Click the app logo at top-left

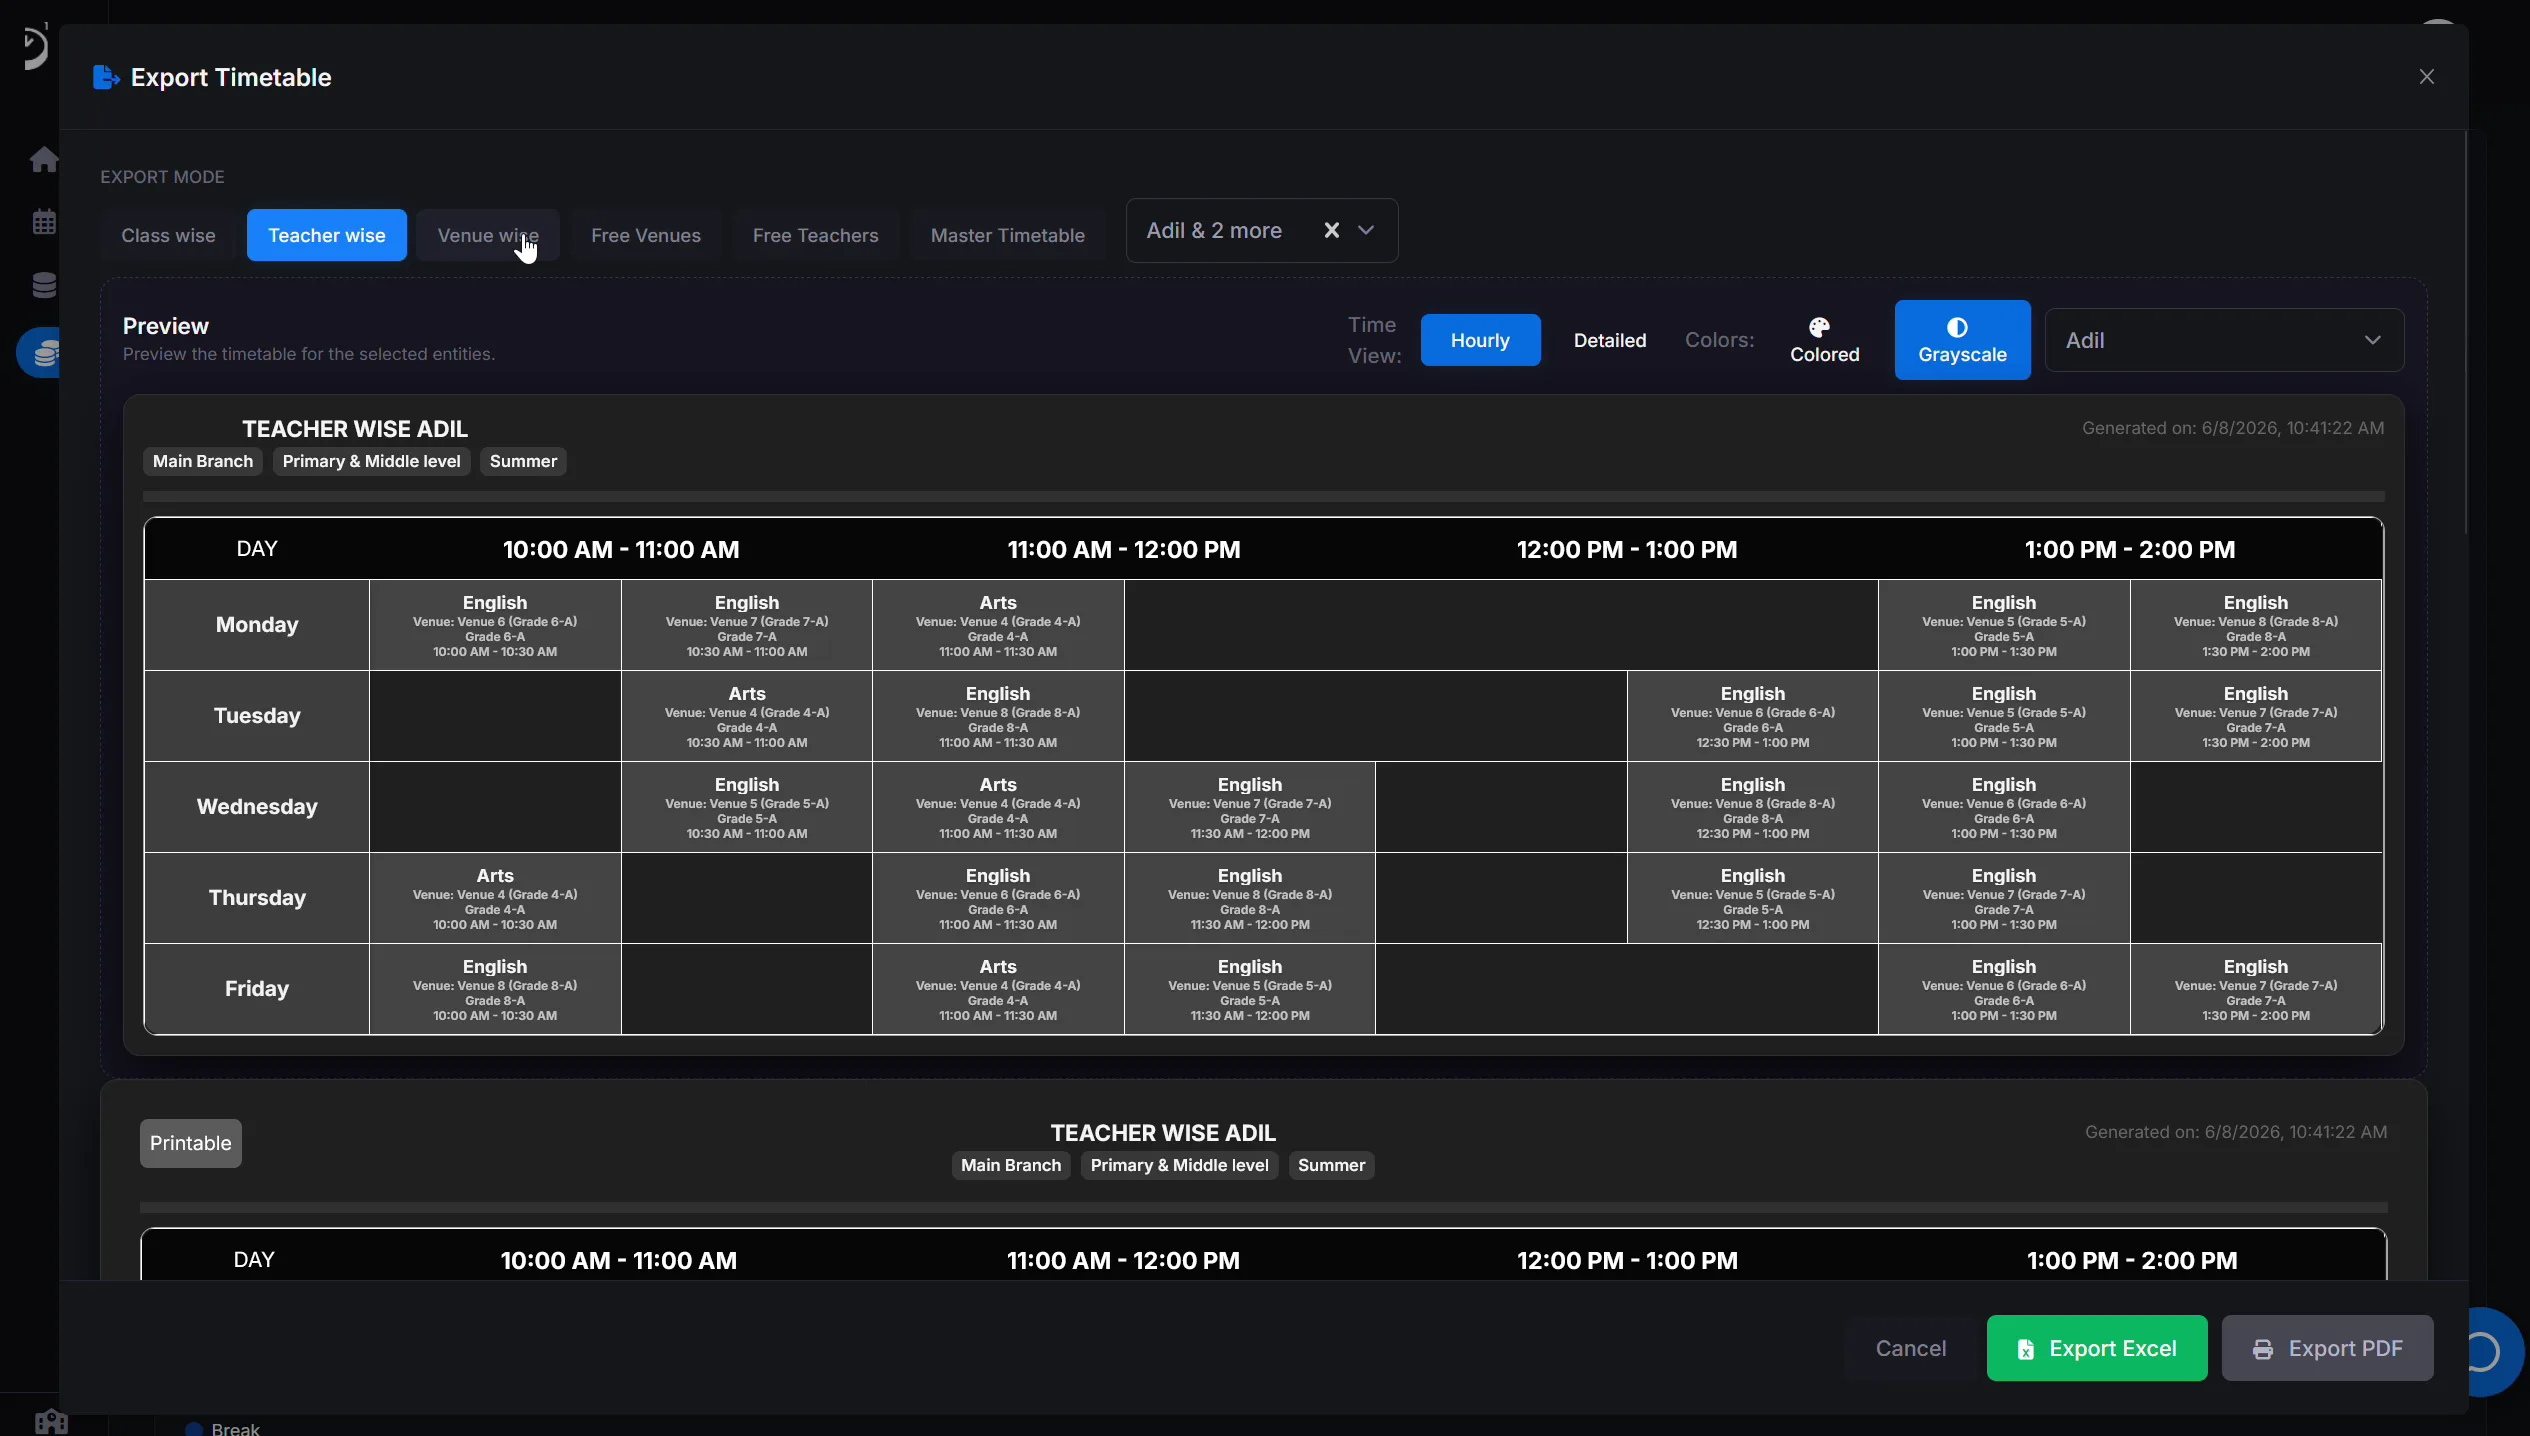[35, 47]
